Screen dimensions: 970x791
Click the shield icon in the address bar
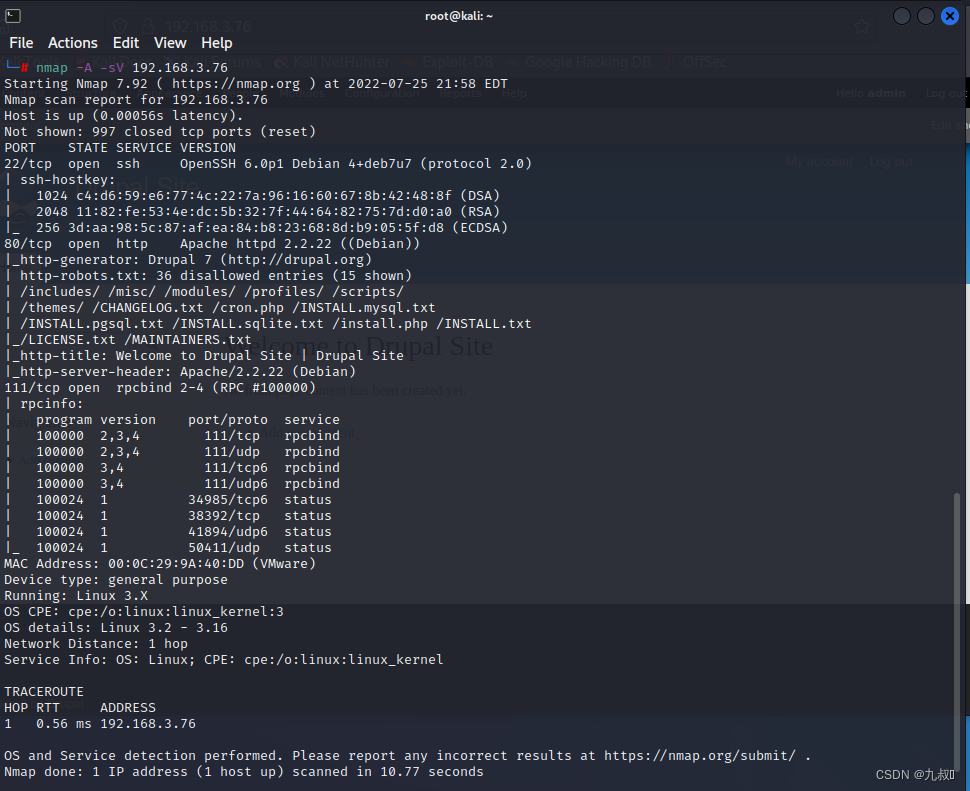(x=121, y=25)
